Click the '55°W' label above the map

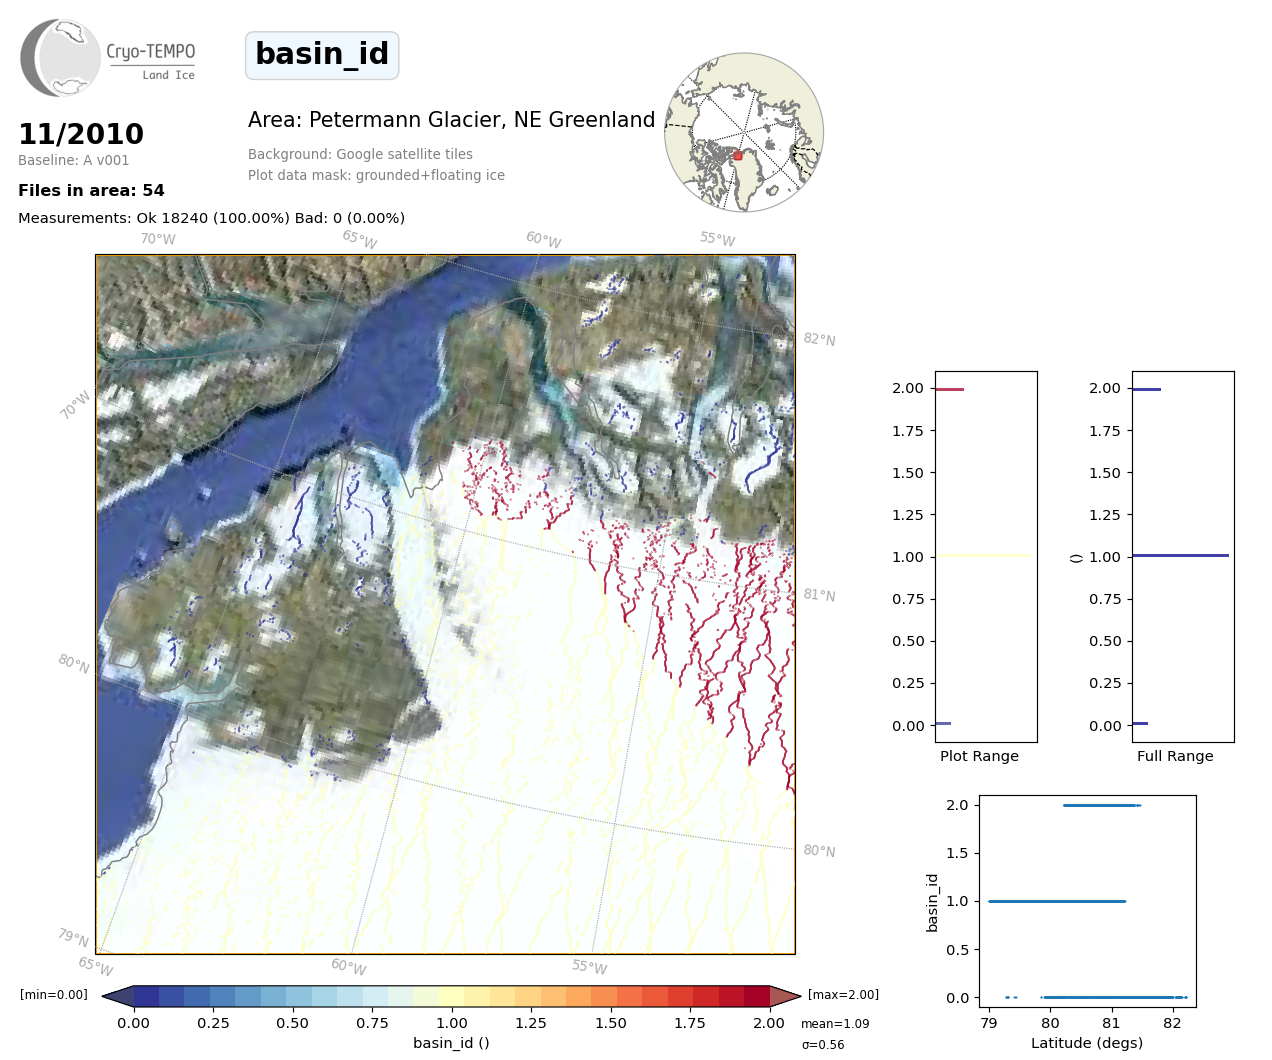click(717, 239)
